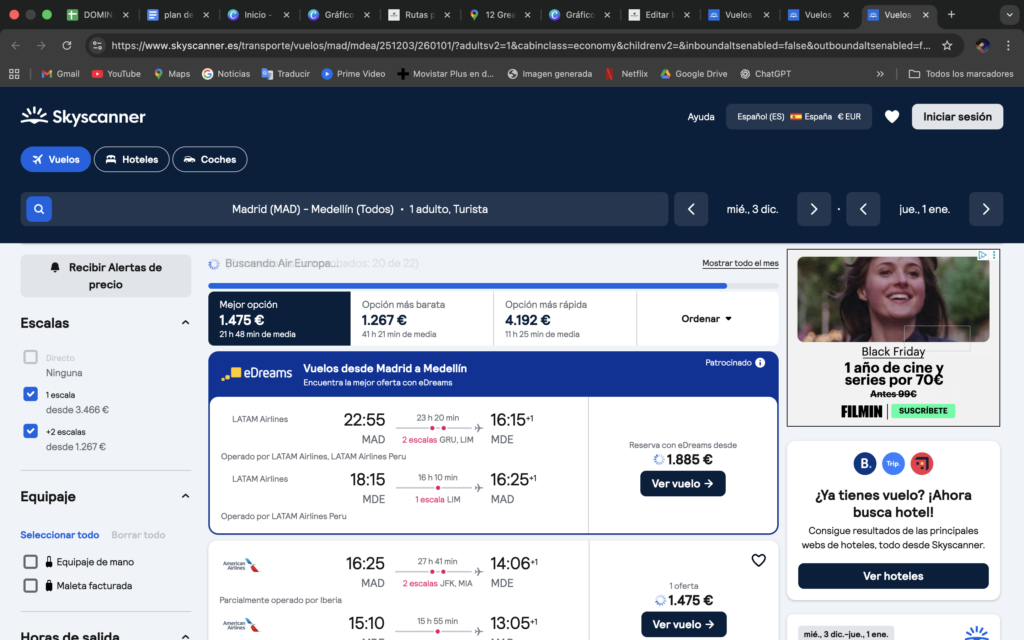Switch to the Hoteles tab

[x=131, y=159]
